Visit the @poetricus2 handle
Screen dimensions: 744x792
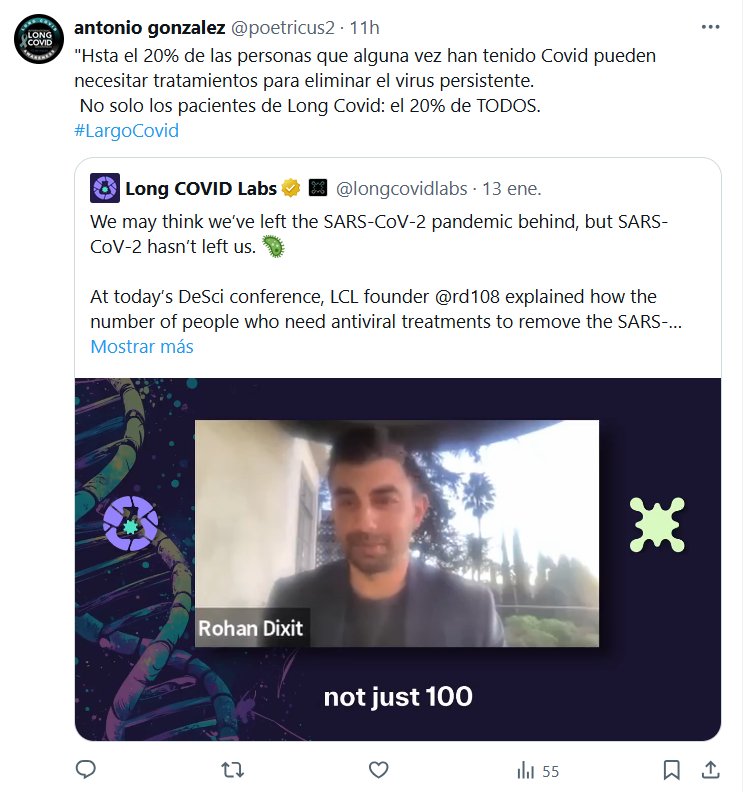coord(285,28)
